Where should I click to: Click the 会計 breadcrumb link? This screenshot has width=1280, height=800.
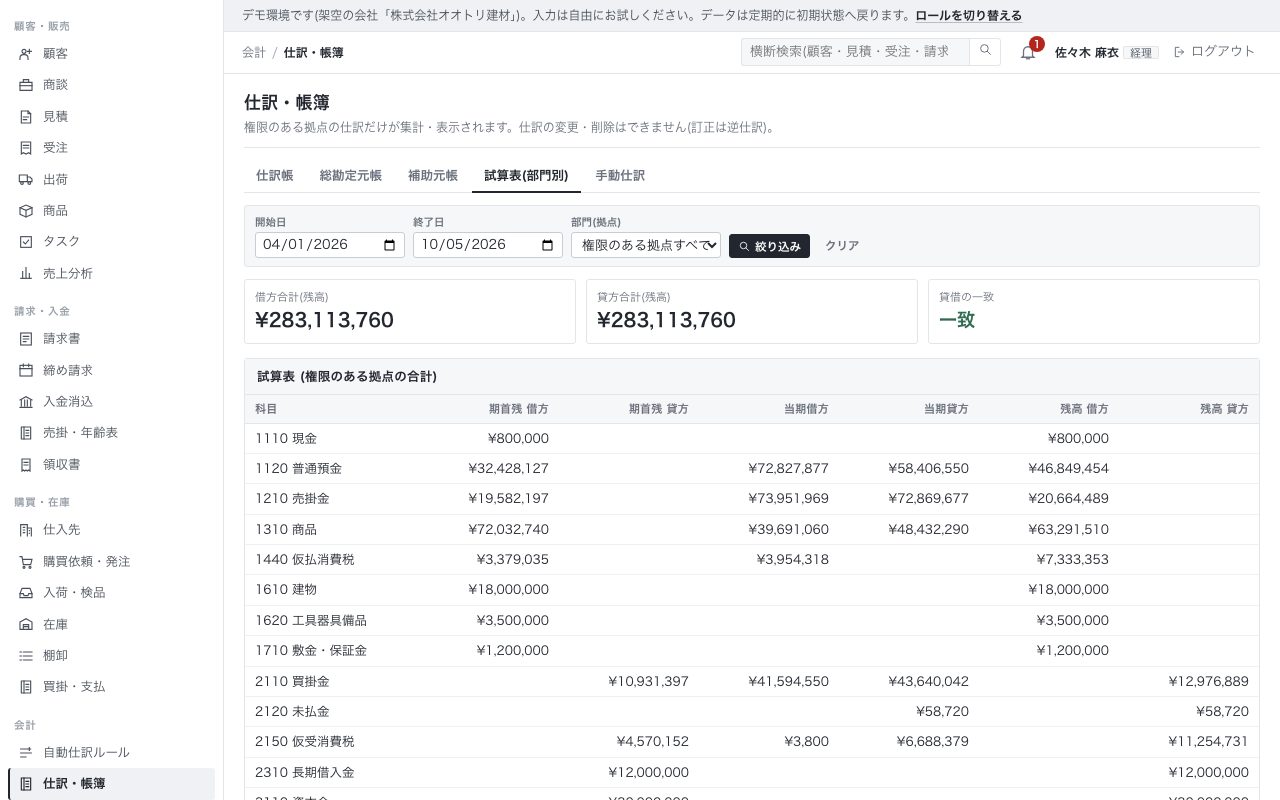(x=254, y=52)
